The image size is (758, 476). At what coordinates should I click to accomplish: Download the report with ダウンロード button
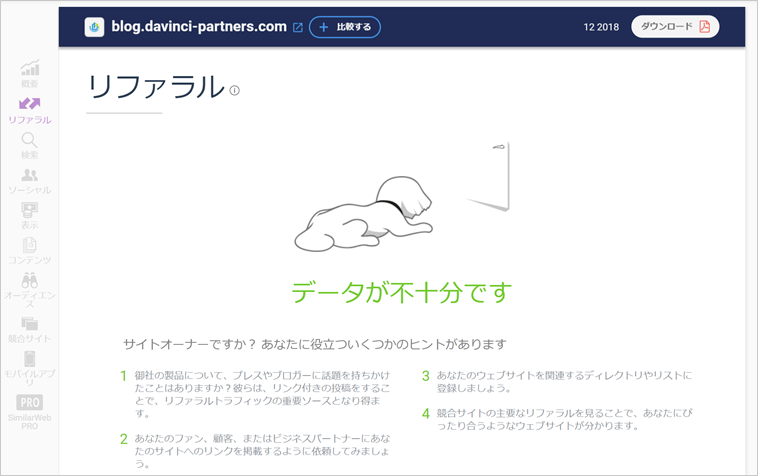point(675,27)
